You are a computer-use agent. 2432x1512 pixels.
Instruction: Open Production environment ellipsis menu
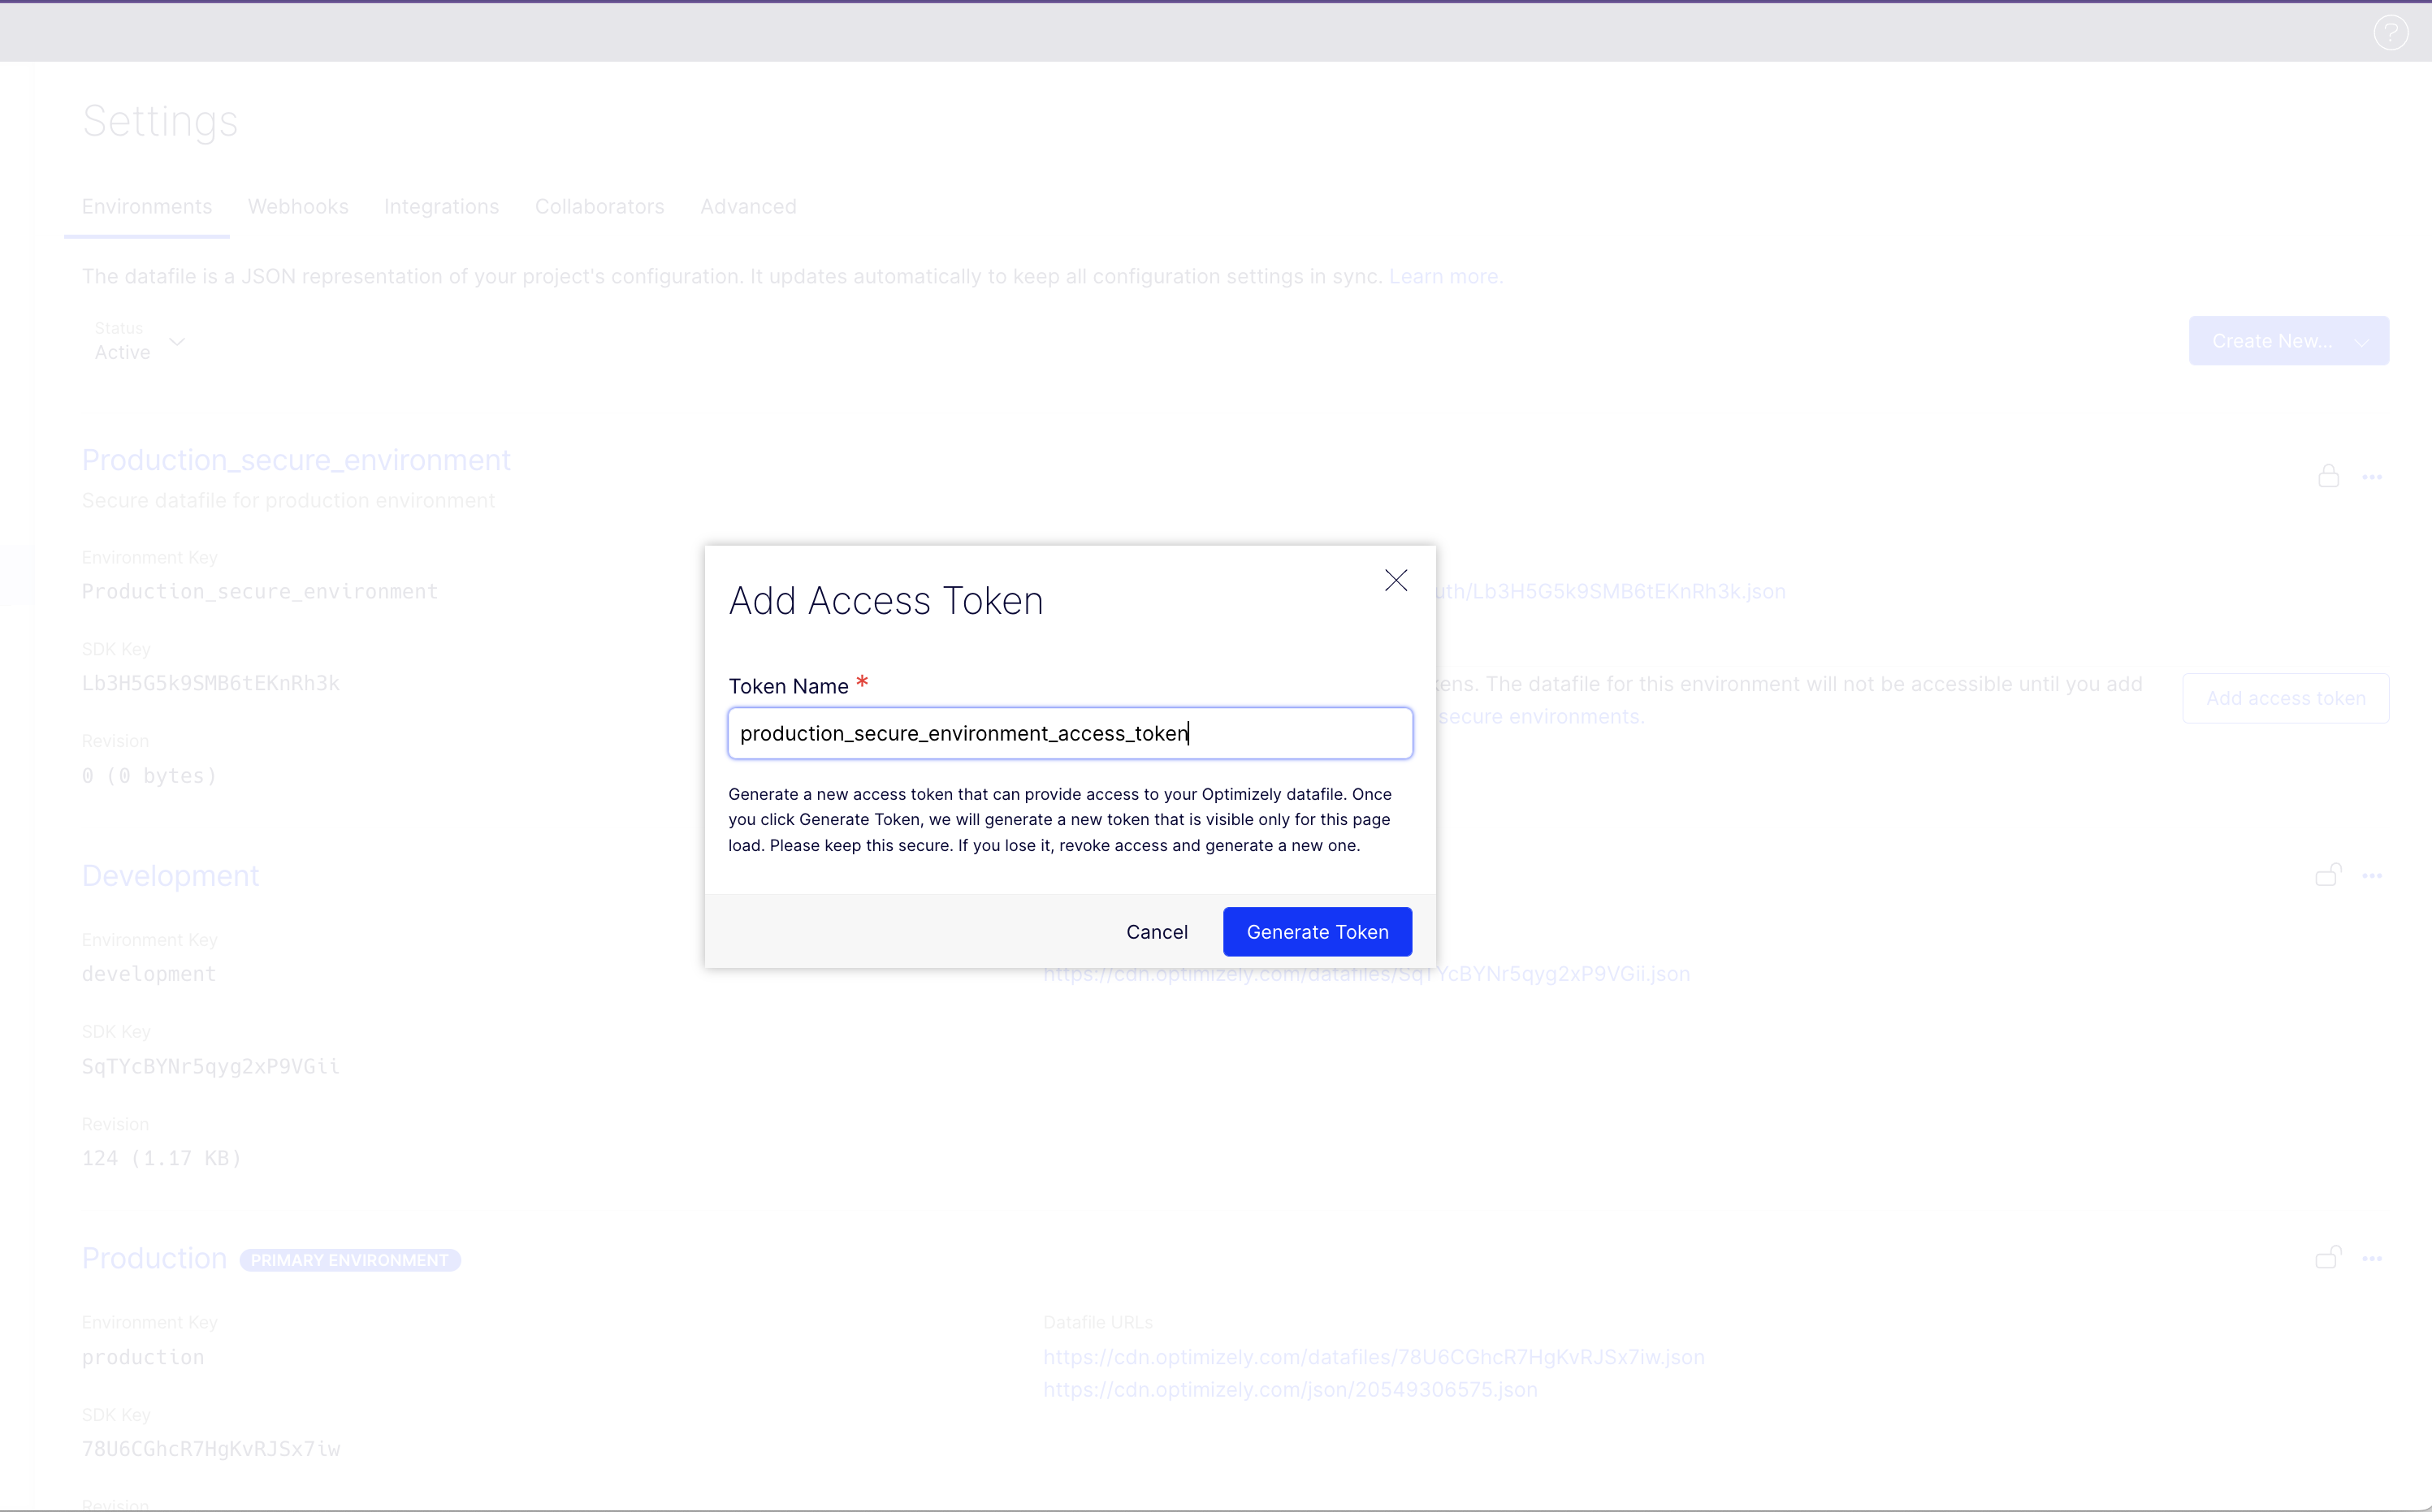tap(2372, 1258)
